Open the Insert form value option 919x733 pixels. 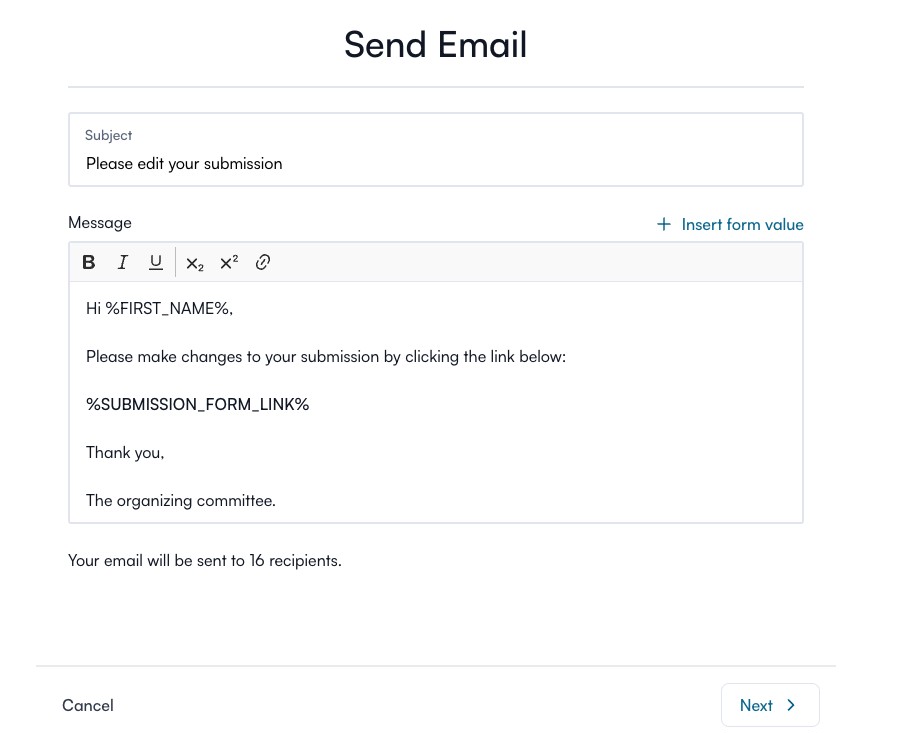click(742, 224)
